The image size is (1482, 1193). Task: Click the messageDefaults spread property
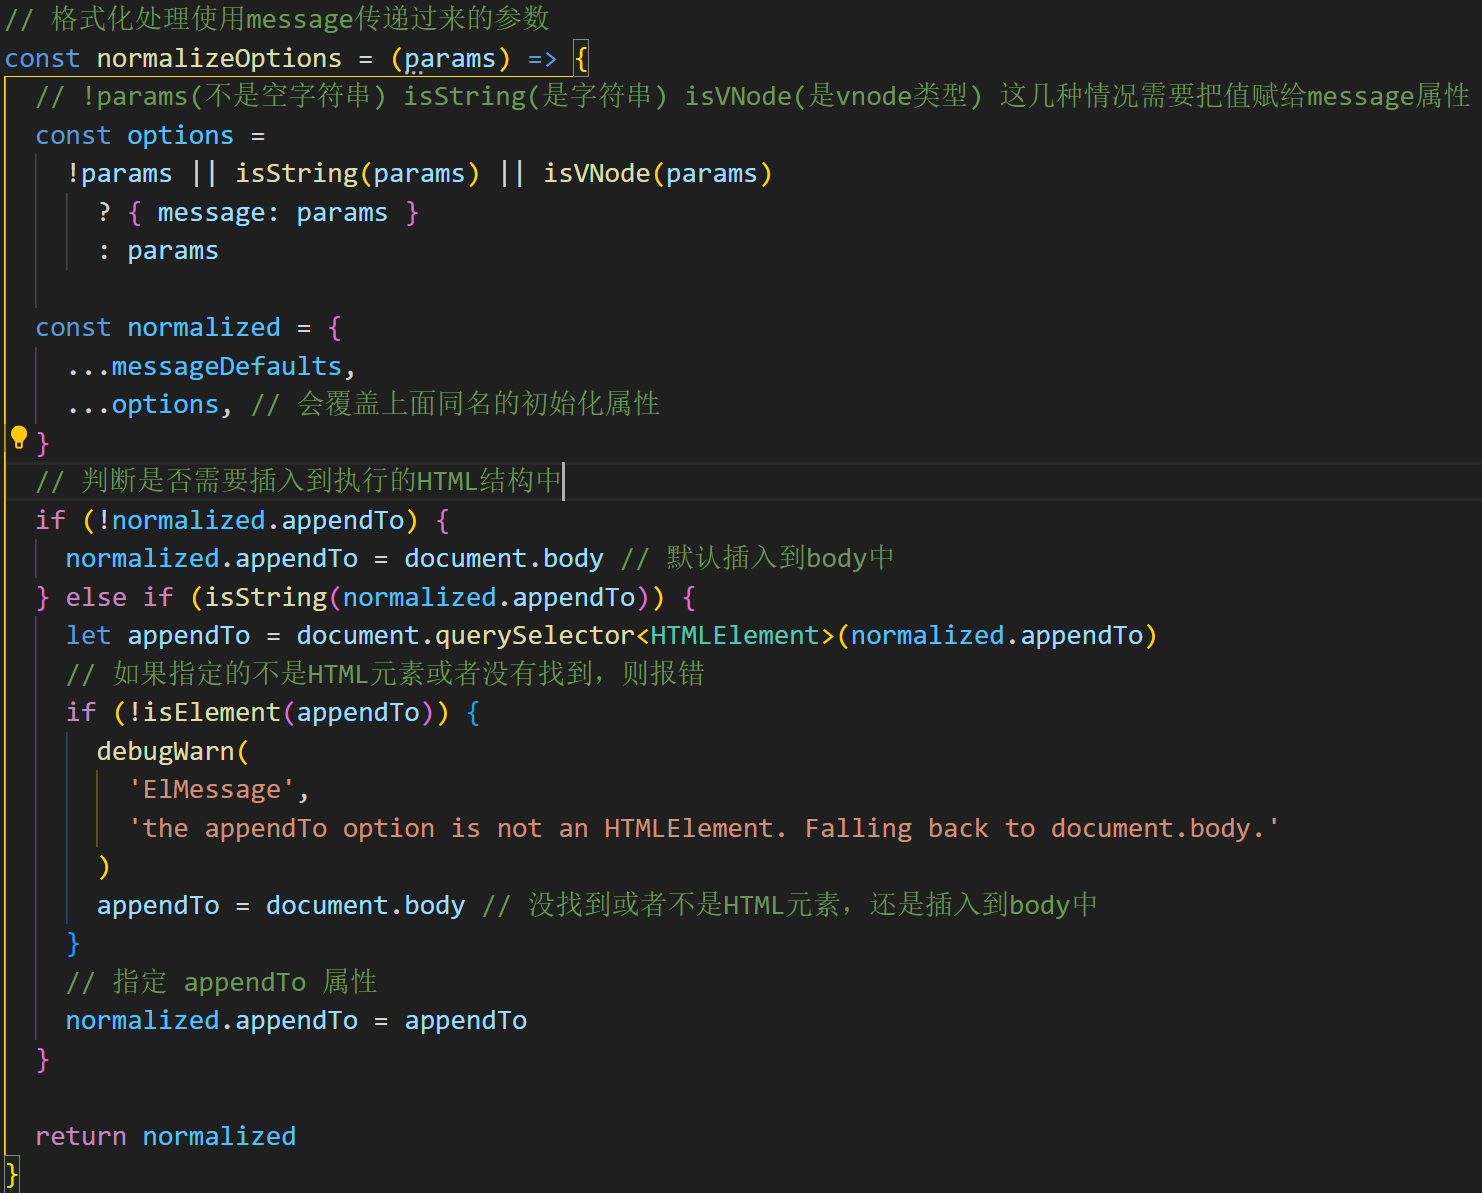click(x=228, y=365)
